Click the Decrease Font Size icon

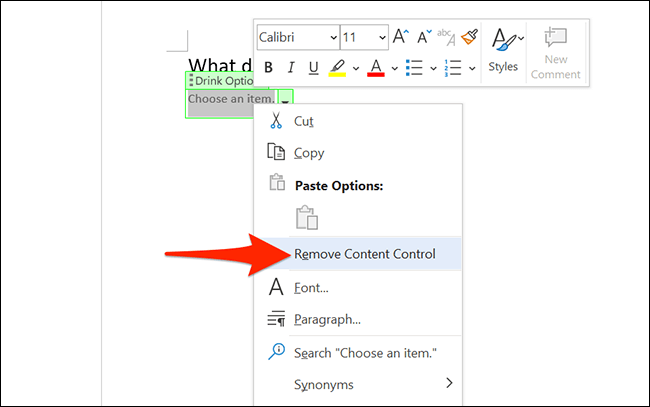(x=422, y=37)
